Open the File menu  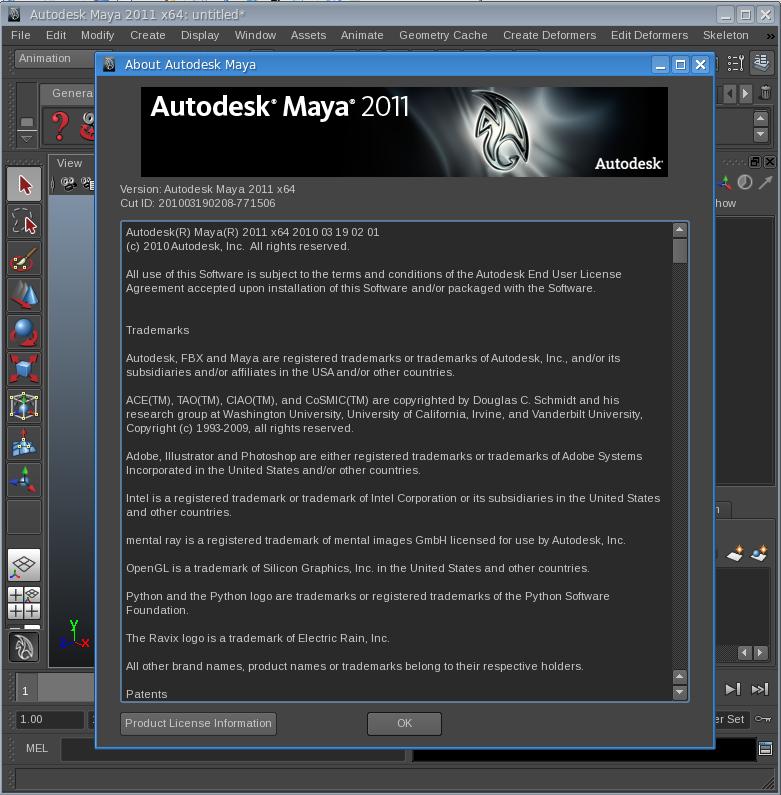(21, 35)
